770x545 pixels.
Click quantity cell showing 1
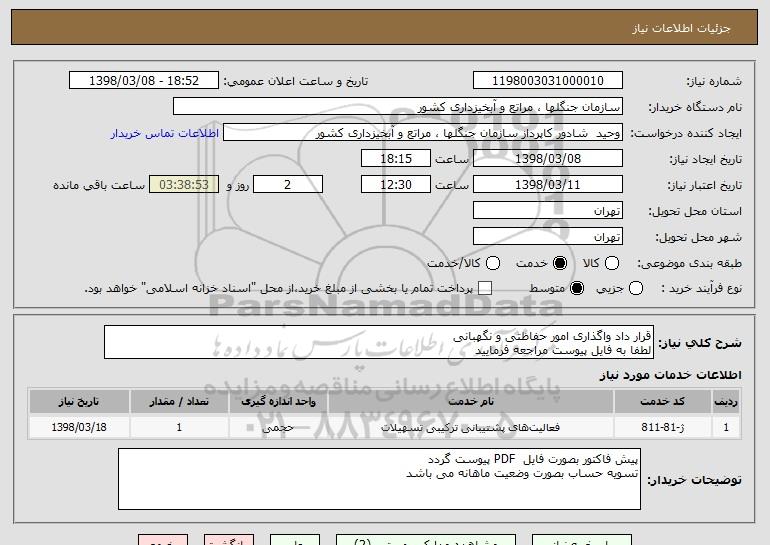(179, 427)
